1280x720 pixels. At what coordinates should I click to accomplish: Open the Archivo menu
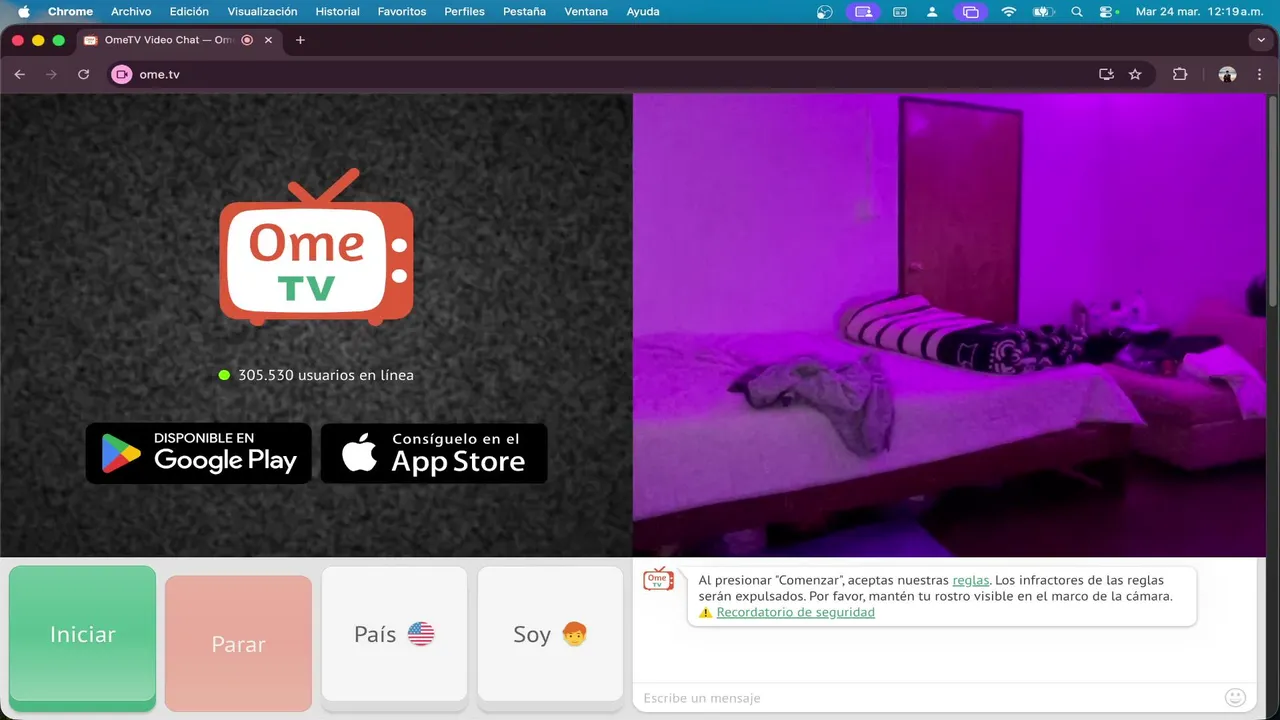(131, 12)
